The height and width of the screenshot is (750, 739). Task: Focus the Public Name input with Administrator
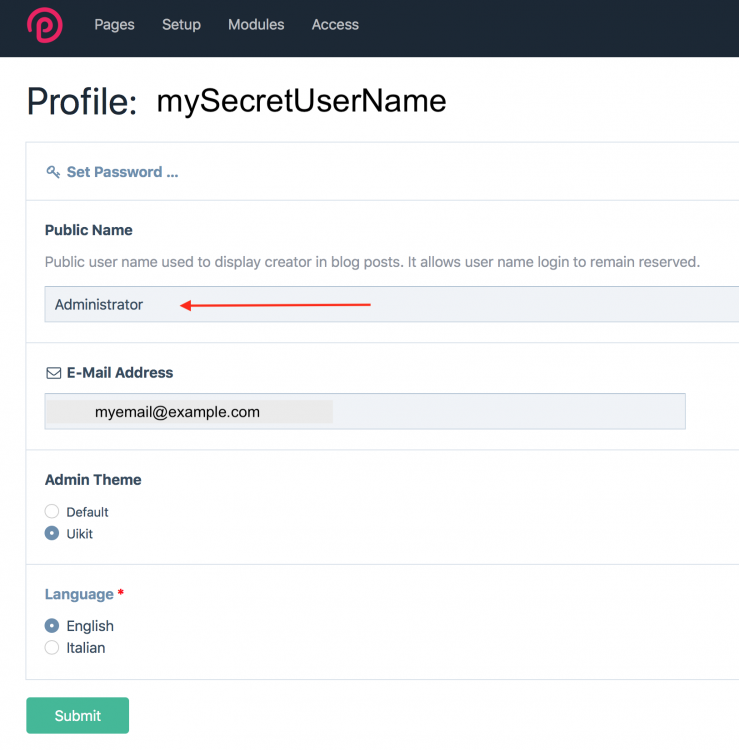pos(390,305)
